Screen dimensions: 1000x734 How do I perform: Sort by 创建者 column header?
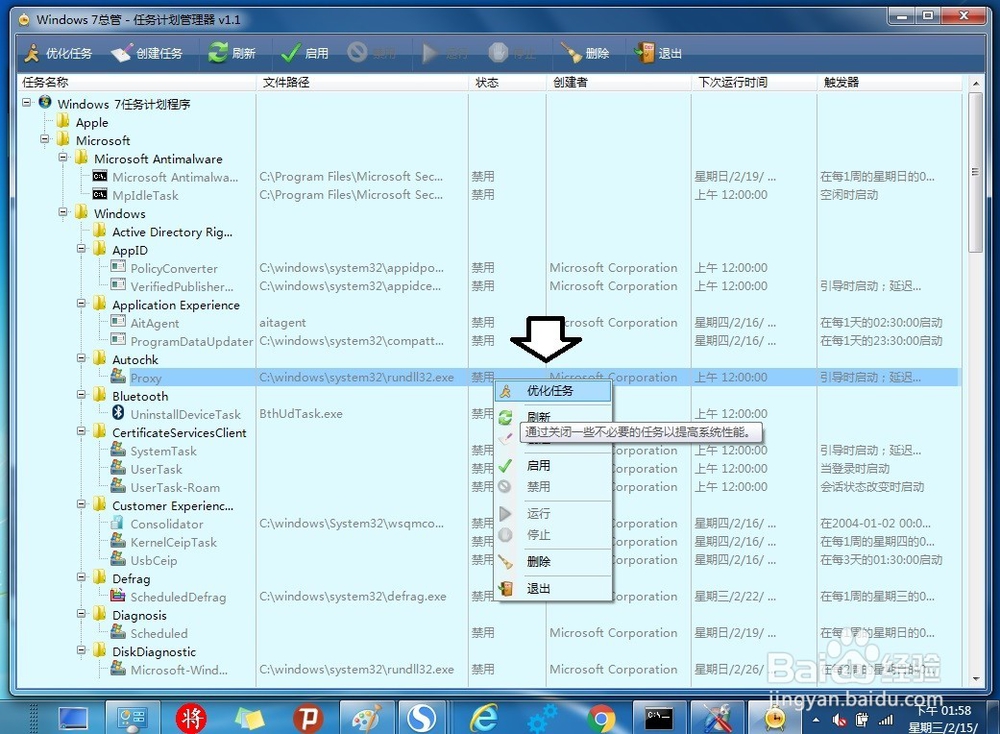tap(619, 82)
